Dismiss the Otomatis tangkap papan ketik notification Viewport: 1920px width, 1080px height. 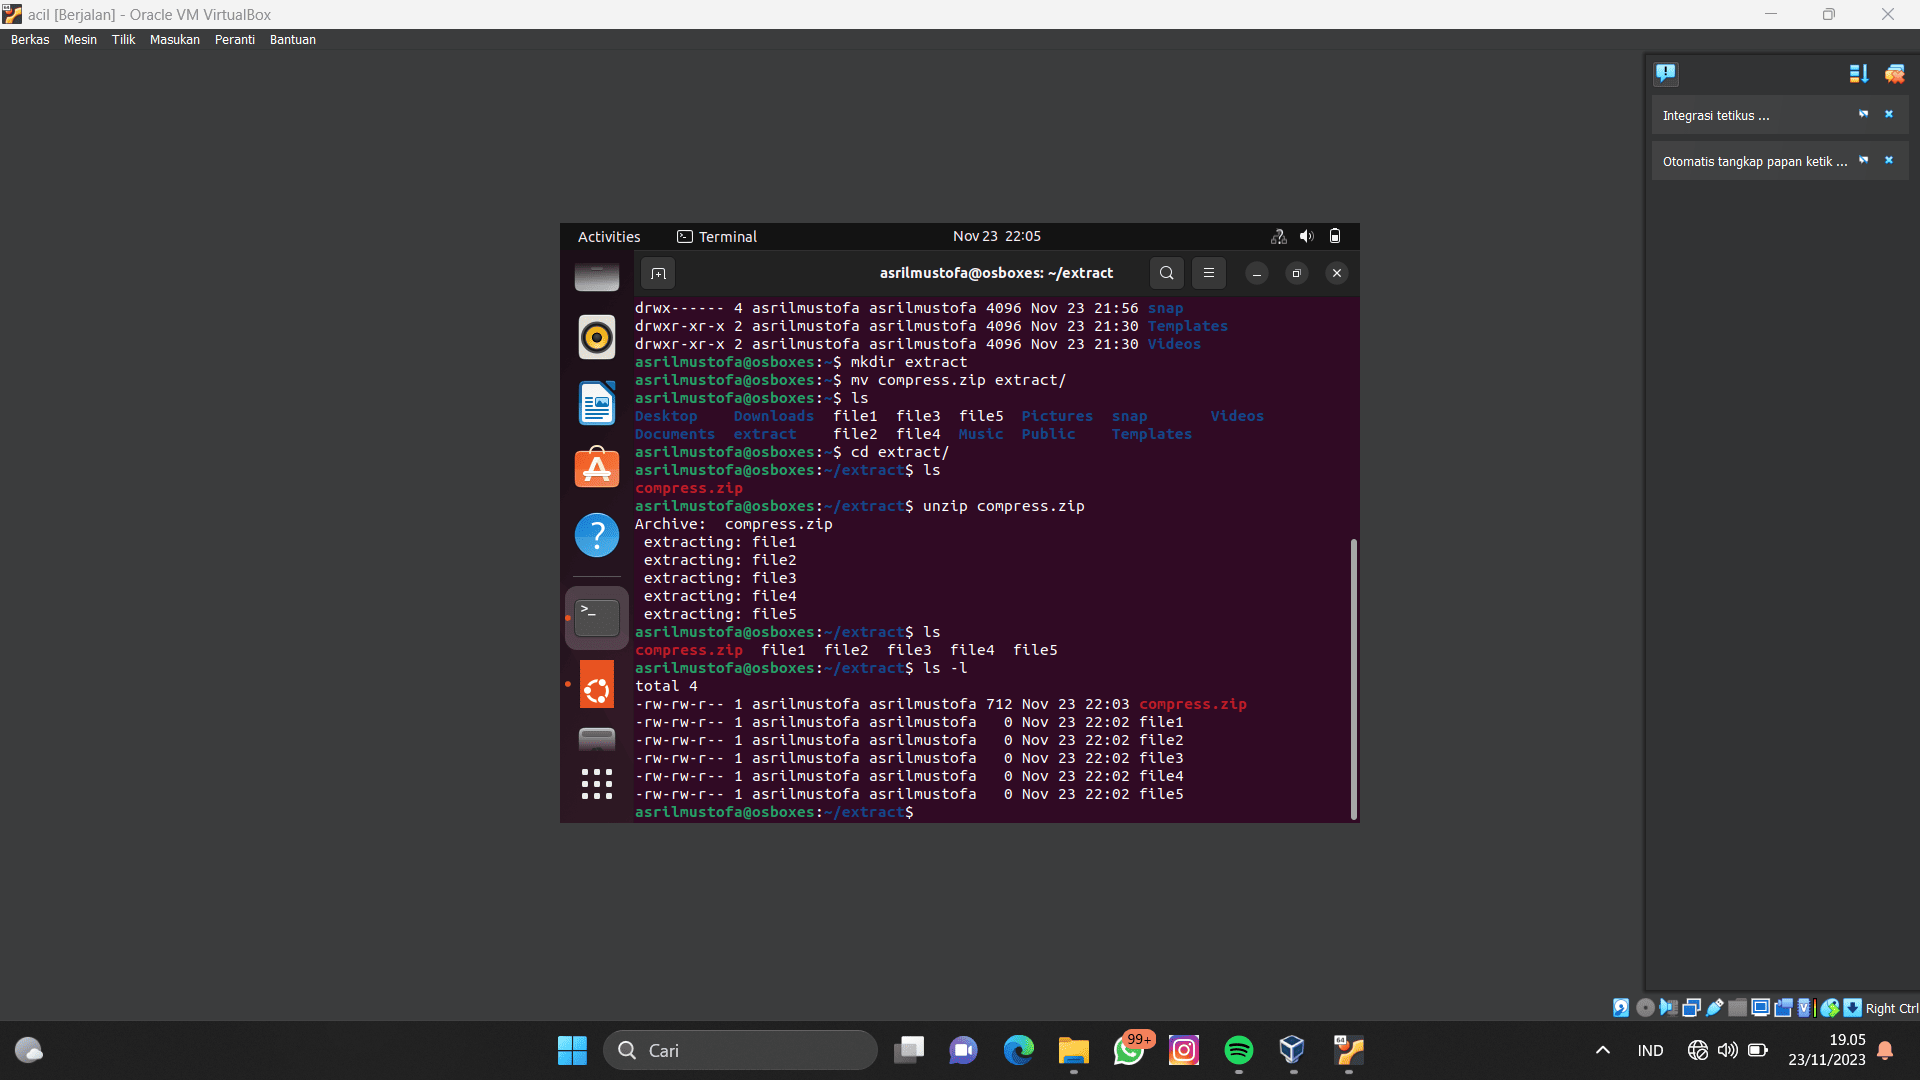[x=1889, y=160]
